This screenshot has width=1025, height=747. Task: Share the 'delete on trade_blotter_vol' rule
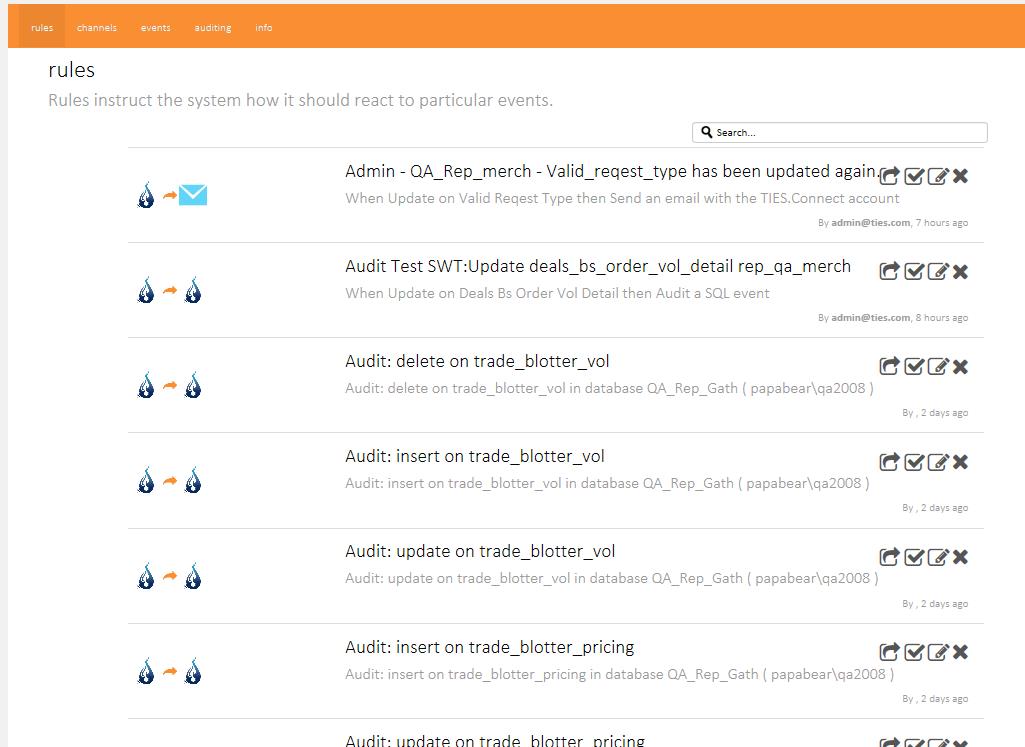tap(889, 366)
